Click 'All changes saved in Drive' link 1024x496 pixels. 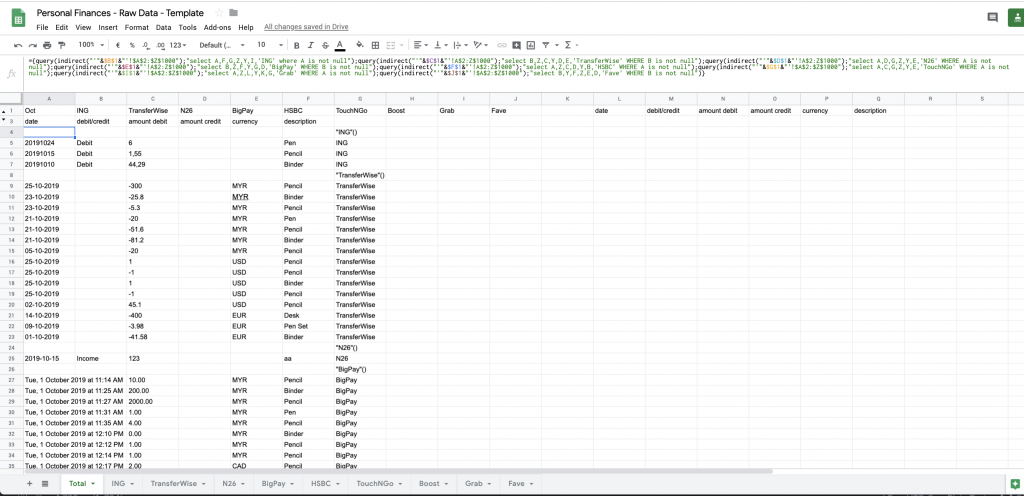tap(306, 27)
